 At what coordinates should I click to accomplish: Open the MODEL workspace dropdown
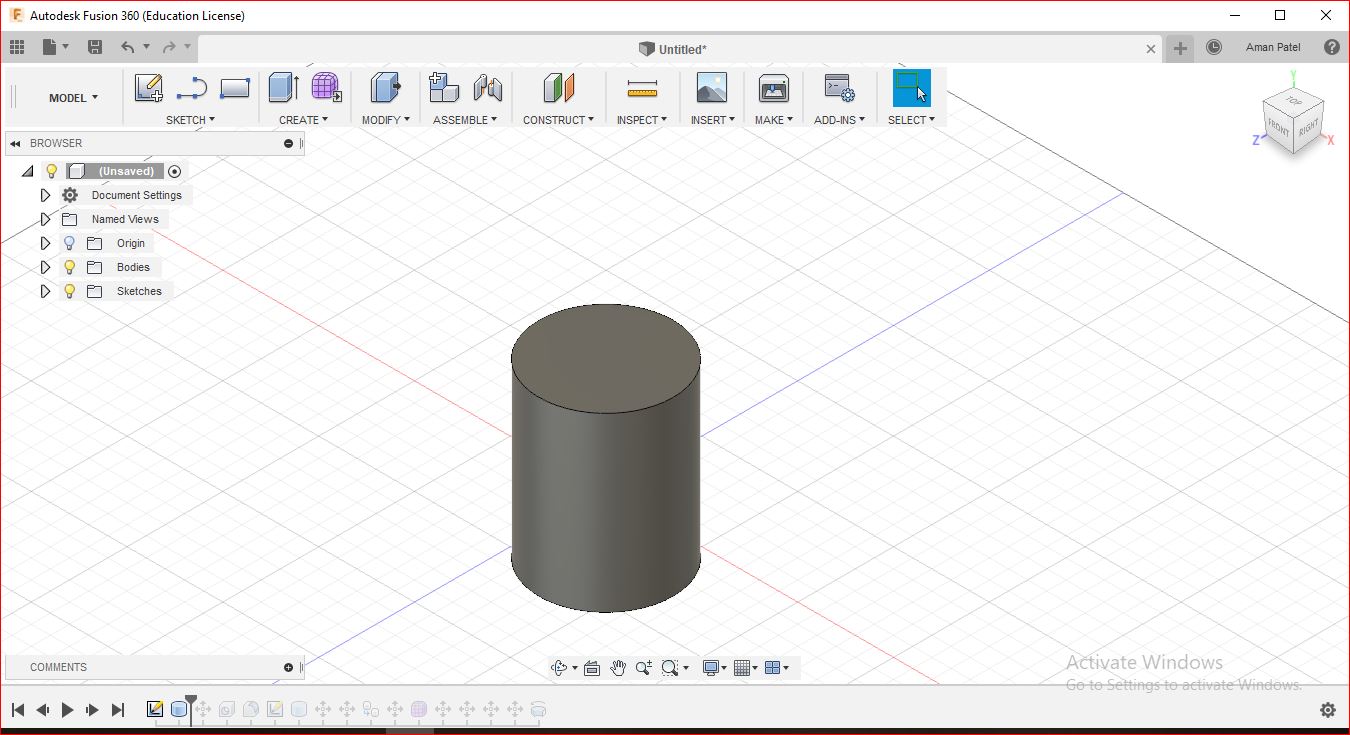coord(73,98)
